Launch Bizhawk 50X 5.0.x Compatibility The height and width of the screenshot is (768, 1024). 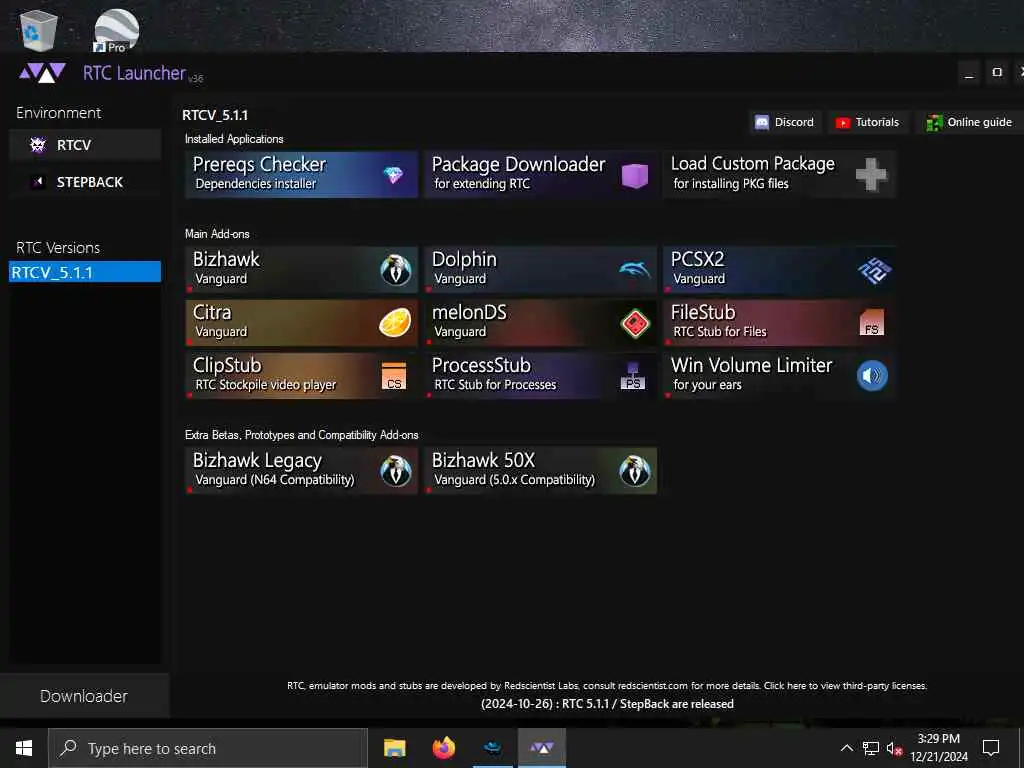[540, 471]
